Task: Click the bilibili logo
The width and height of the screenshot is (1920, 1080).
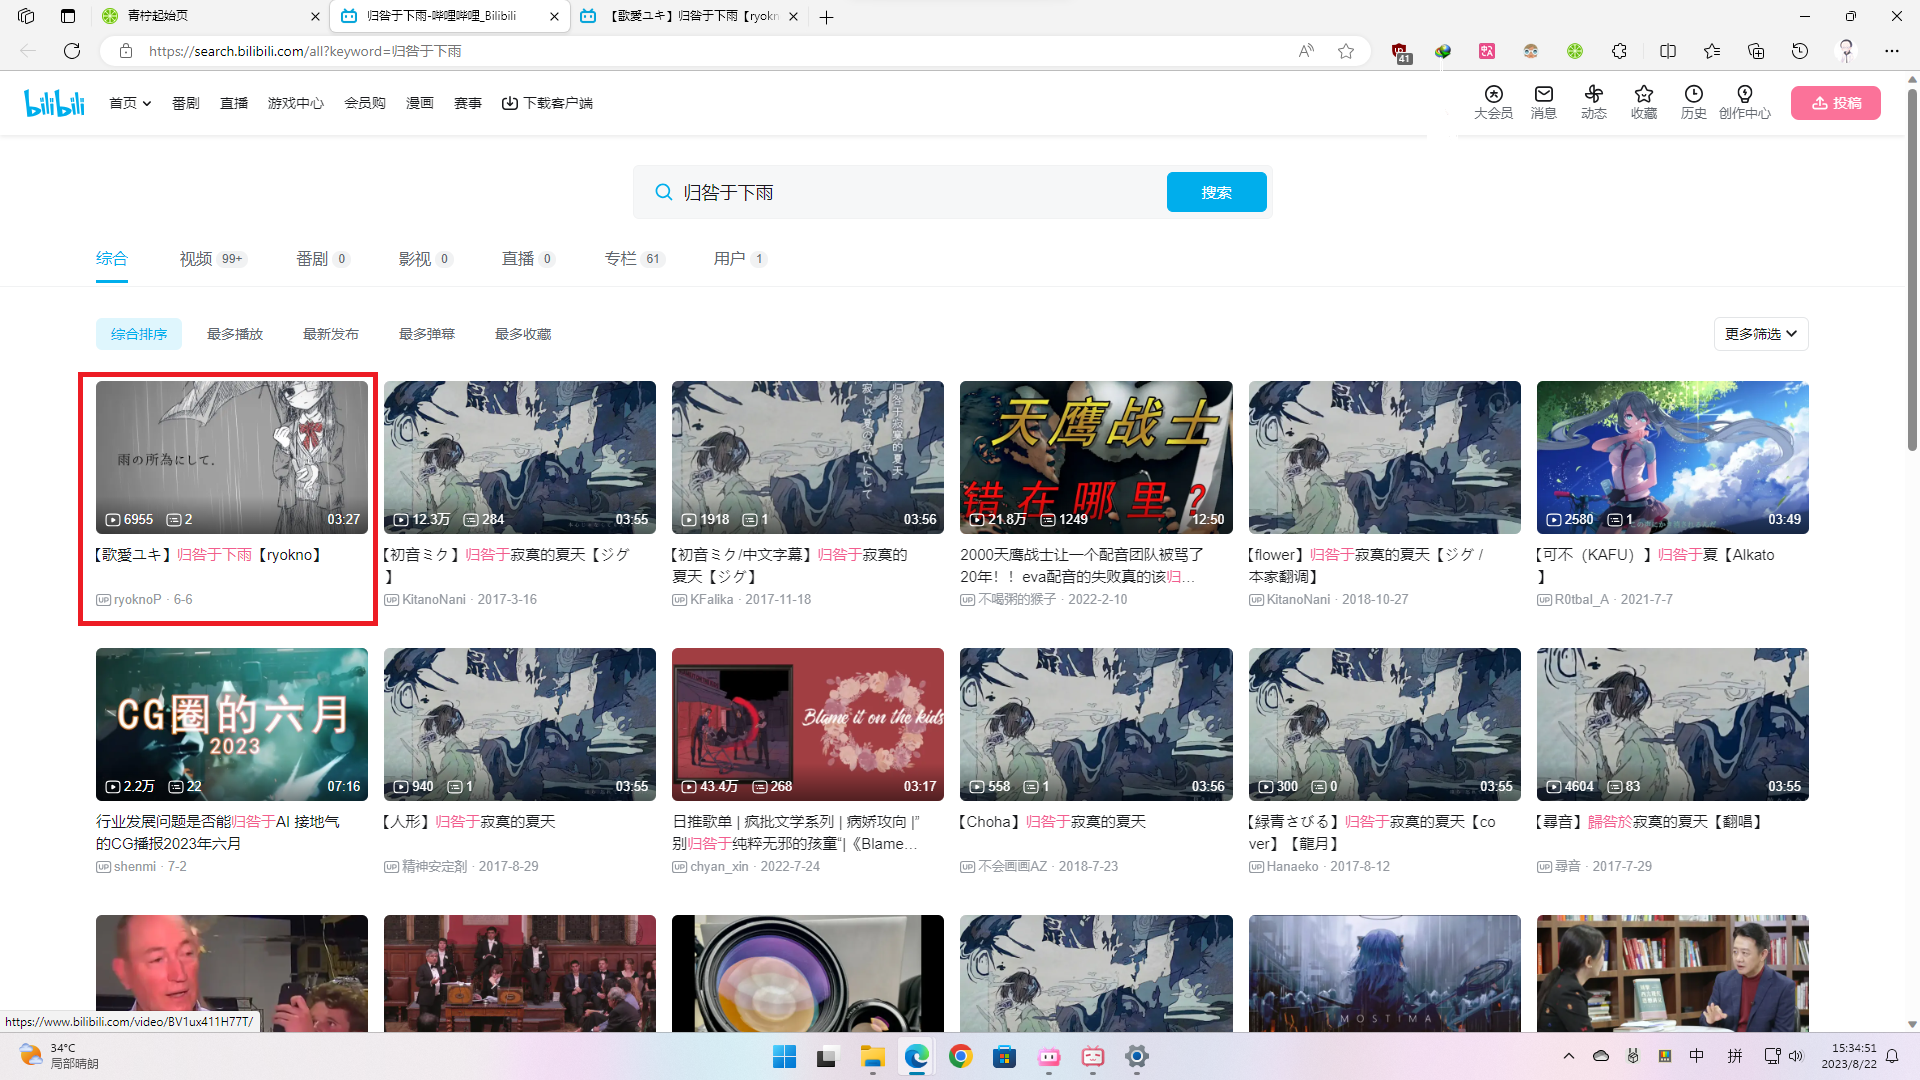Action: [54, 102]
